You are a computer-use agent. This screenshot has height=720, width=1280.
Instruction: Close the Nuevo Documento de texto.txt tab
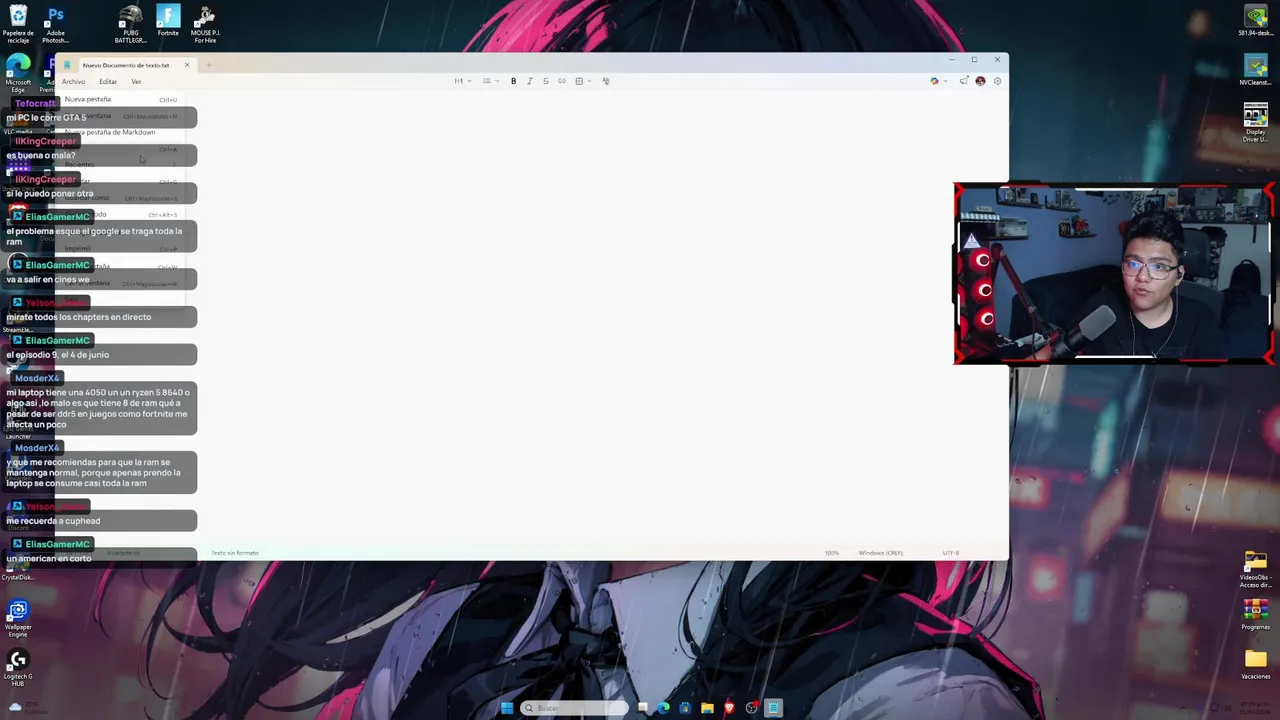186,65
